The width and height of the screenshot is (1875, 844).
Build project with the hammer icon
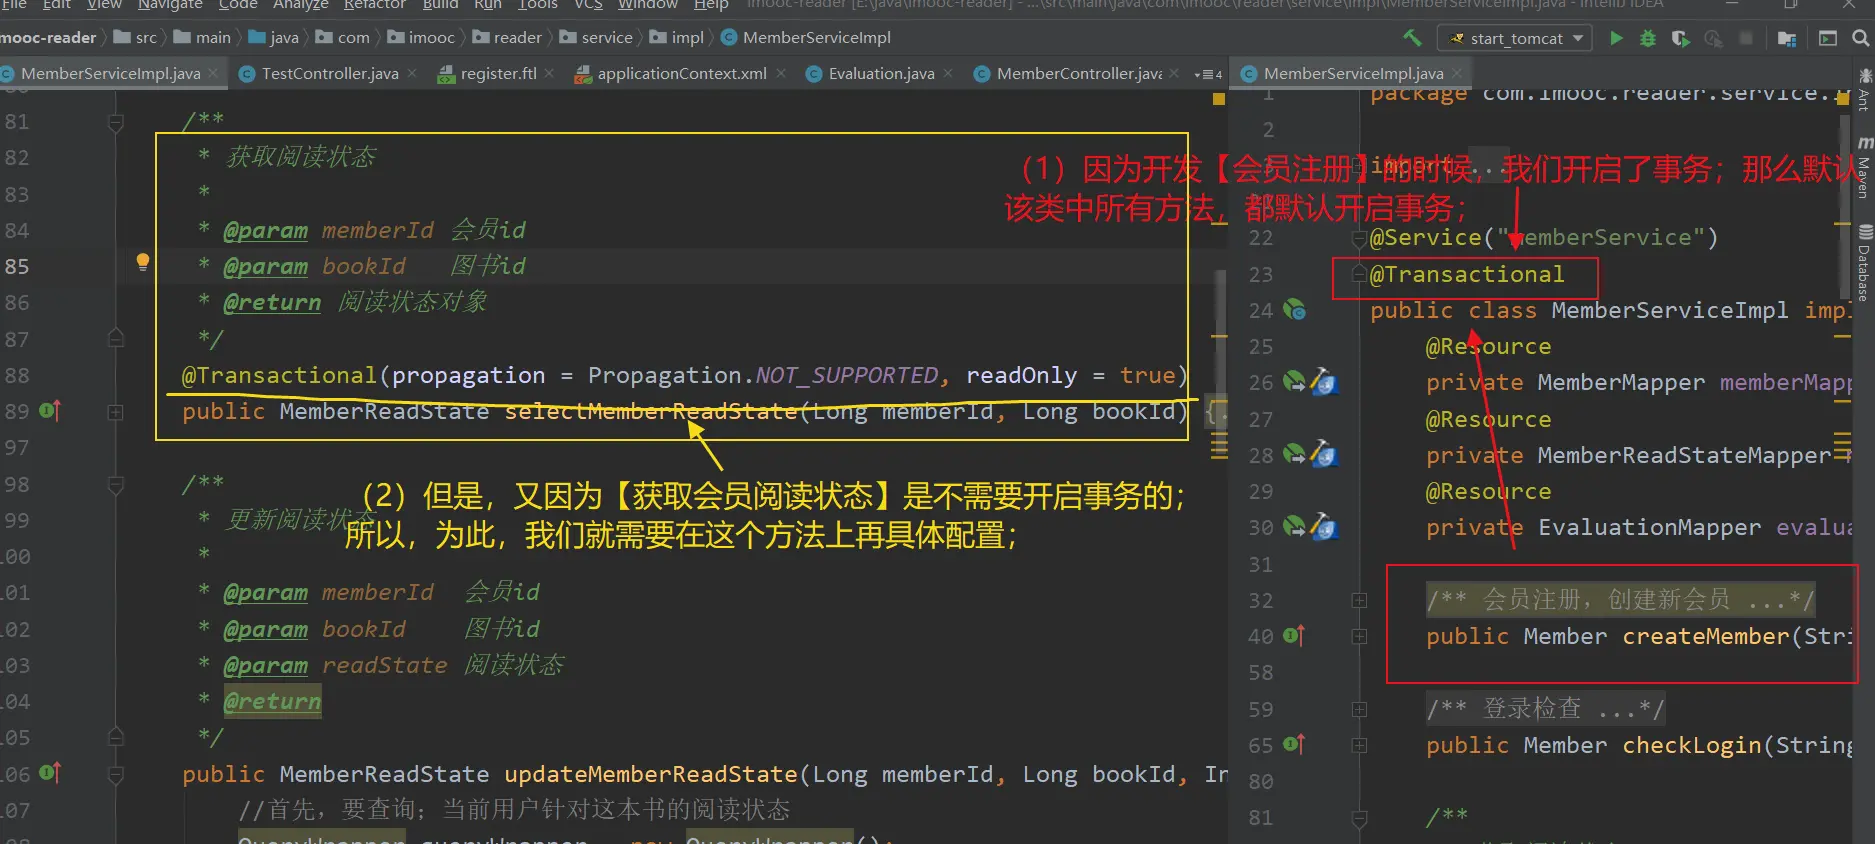(1412, 38)
